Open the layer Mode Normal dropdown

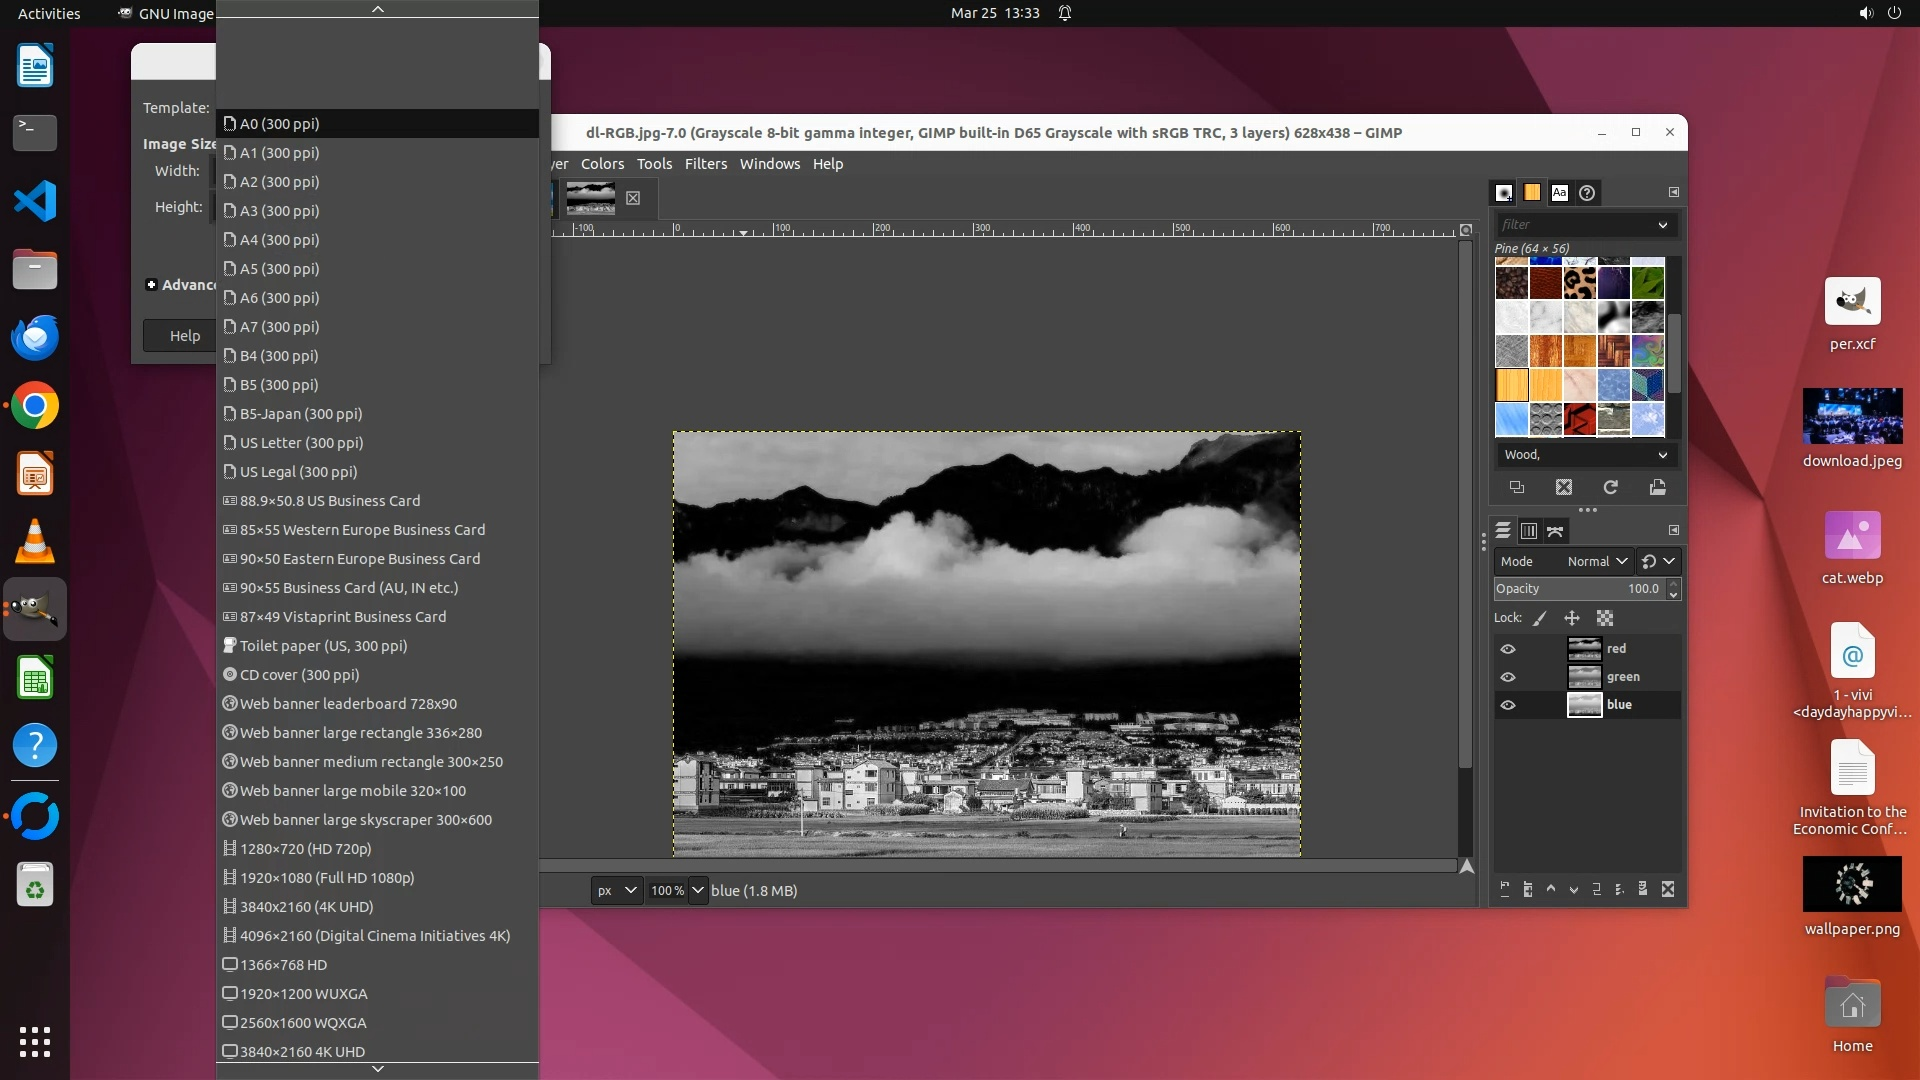[1597, 561]
